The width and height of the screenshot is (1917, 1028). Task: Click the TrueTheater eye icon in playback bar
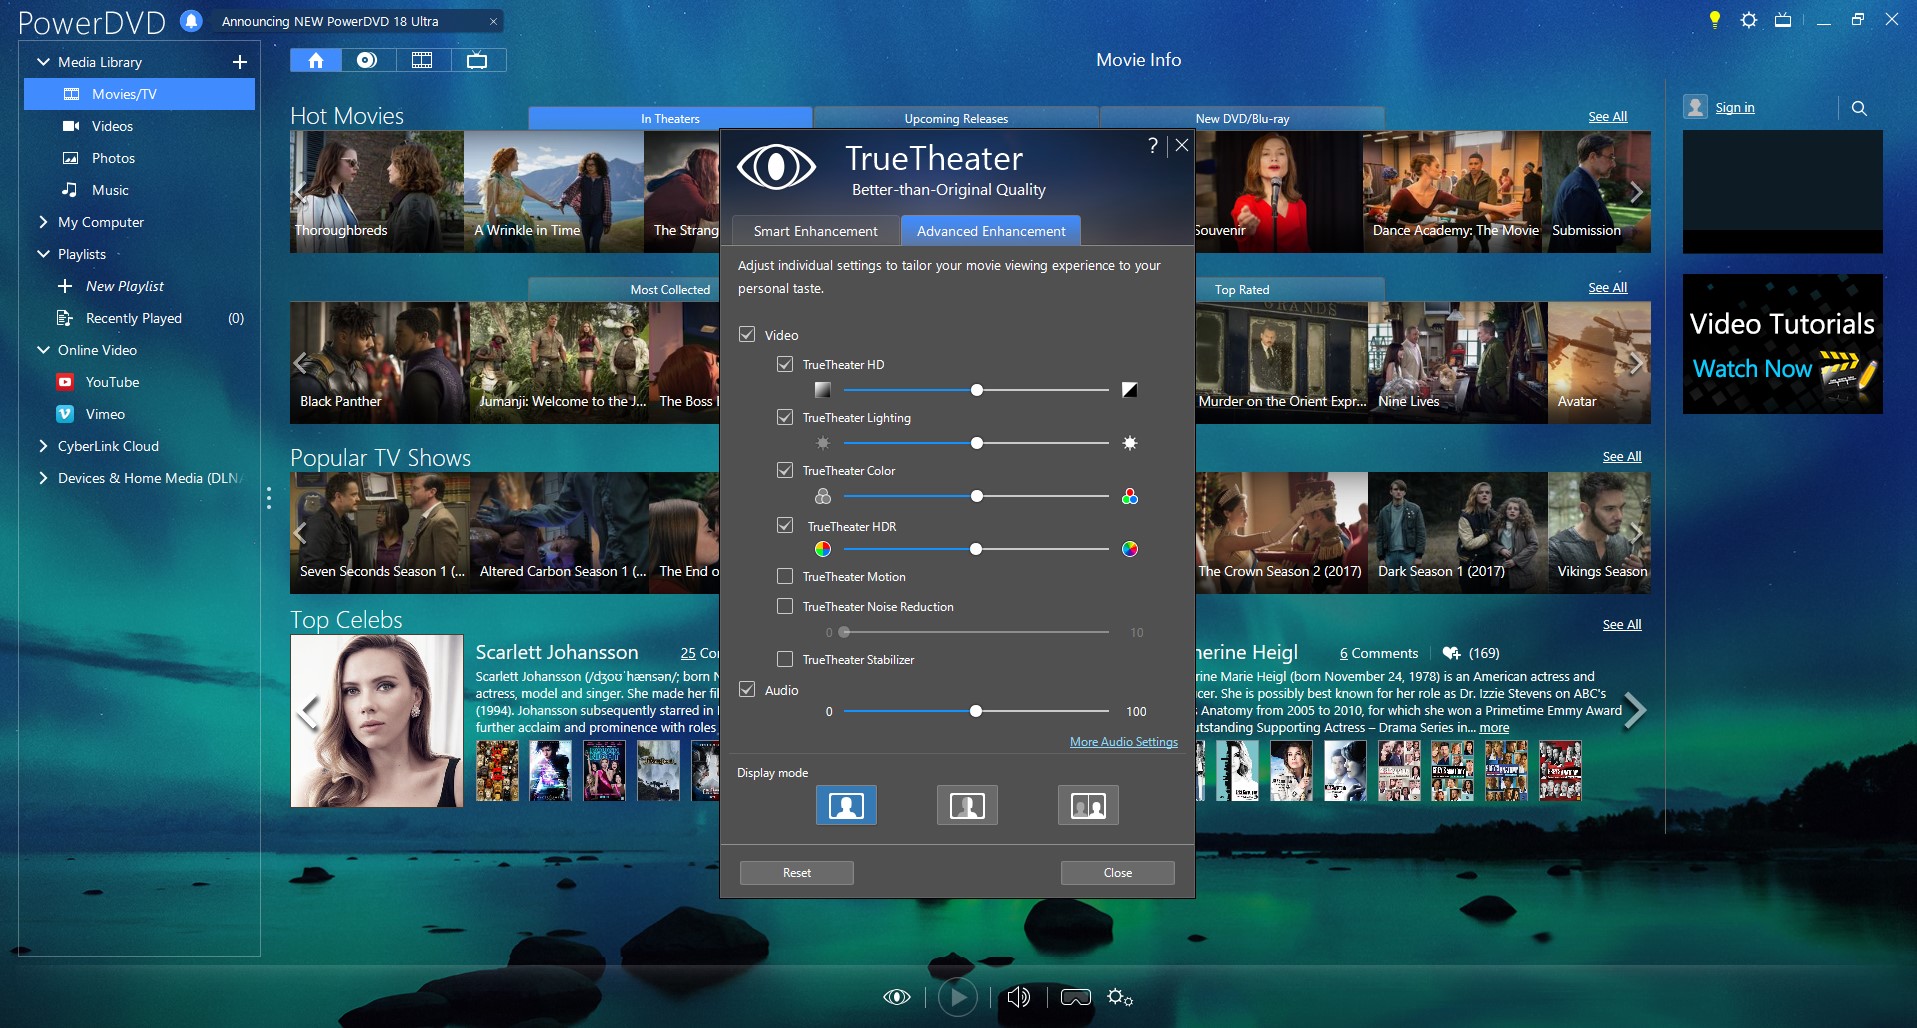[897, 996]
